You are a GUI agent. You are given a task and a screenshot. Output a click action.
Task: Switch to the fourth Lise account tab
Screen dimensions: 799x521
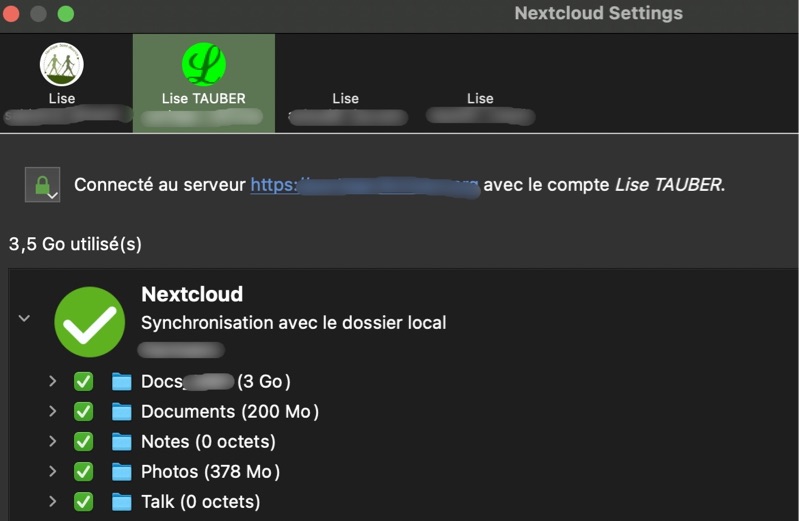[x=480, y=99]
